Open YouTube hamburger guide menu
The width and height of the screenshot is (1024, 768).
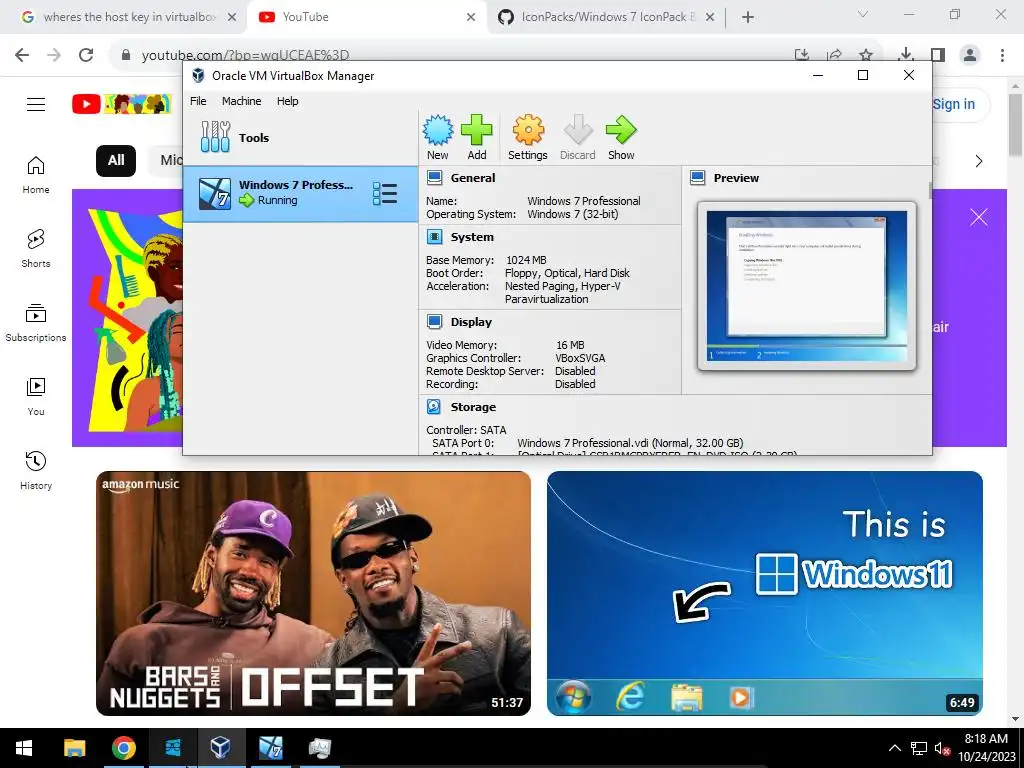(x=36, y=104)
